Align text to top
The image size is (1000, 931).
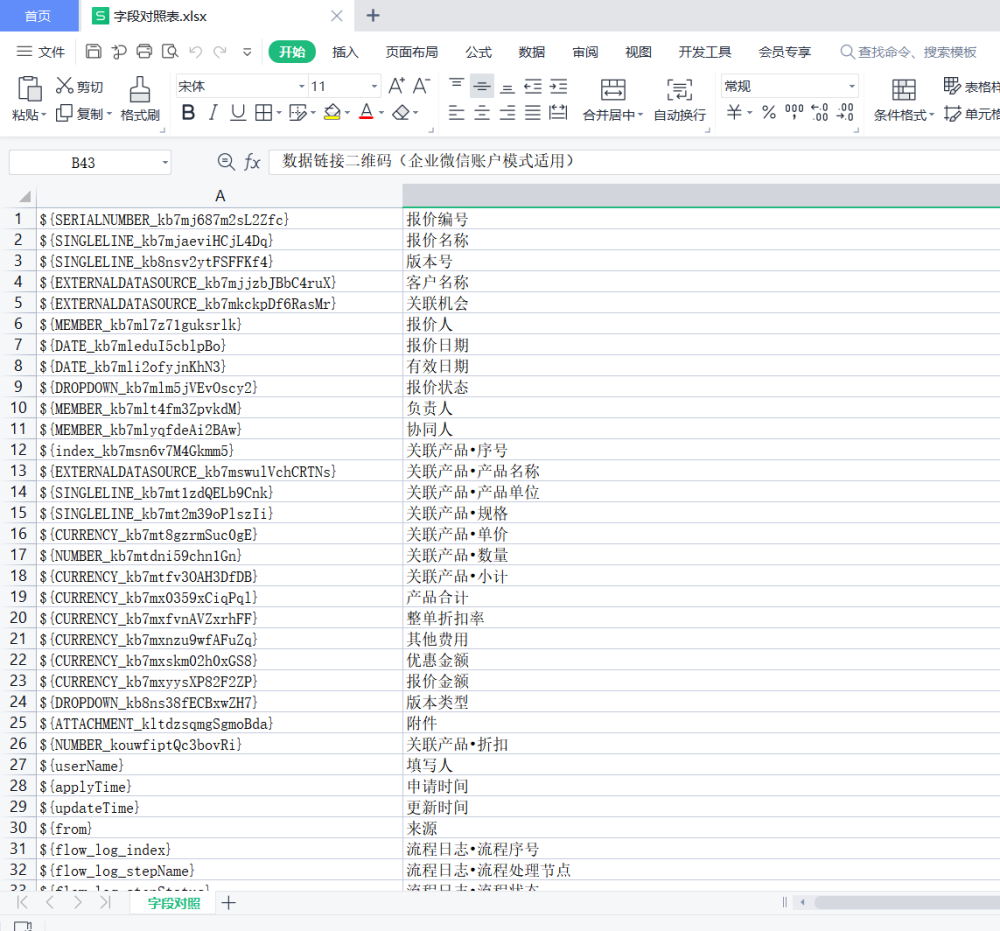click(457, 85)
